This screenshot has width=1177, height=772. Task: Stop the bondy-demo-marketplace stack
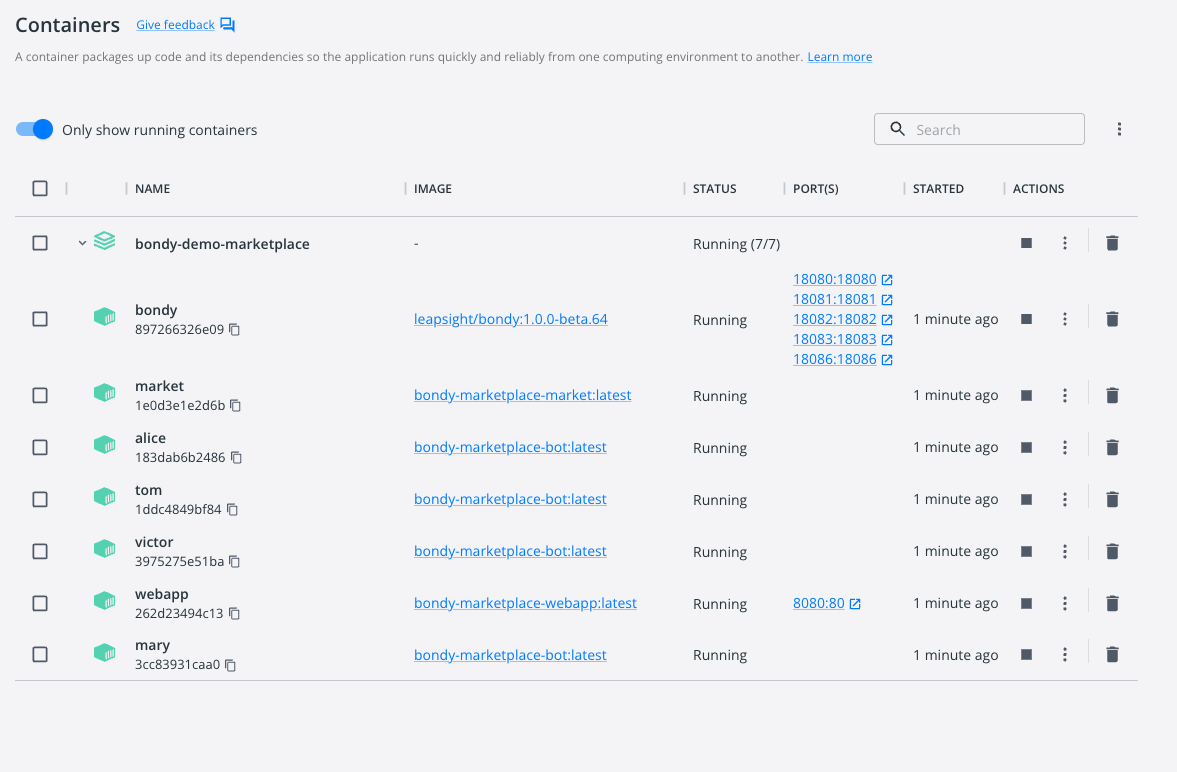click(1026, 243)
